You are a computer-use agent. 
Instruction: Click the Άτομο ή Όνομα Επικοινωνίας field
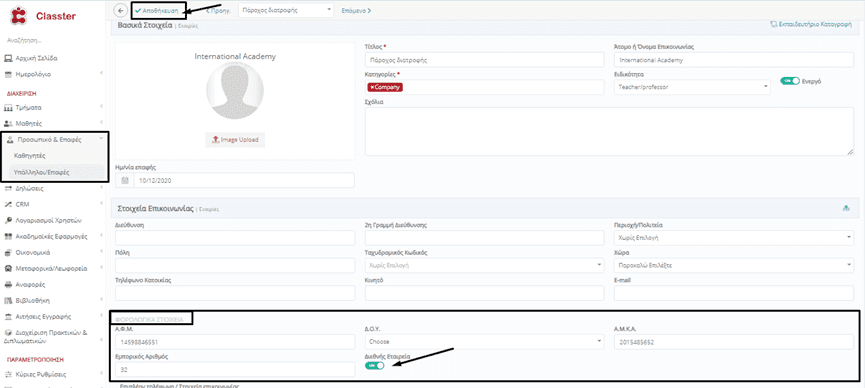[x=734, y=60]
